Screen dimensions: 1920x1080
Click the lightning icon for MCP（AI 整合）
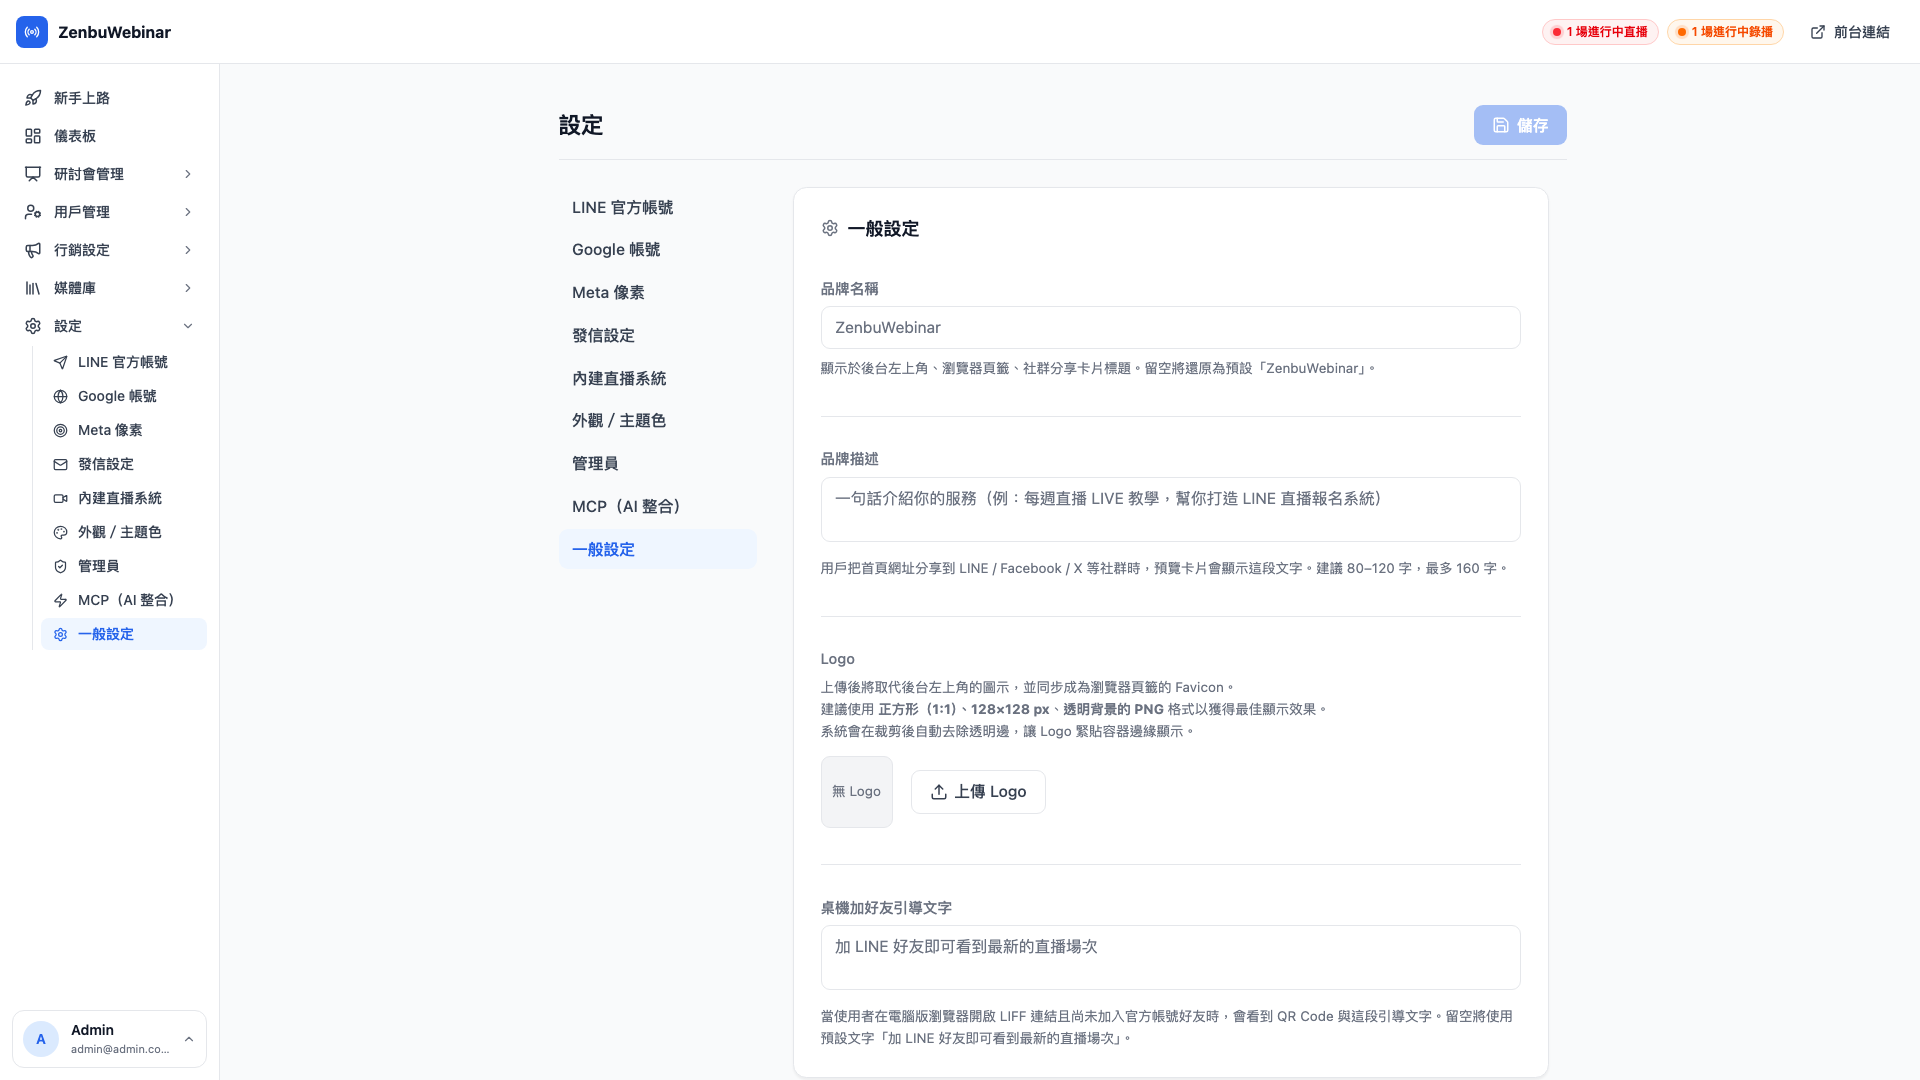pyautogui.click(x=61, y=600)
